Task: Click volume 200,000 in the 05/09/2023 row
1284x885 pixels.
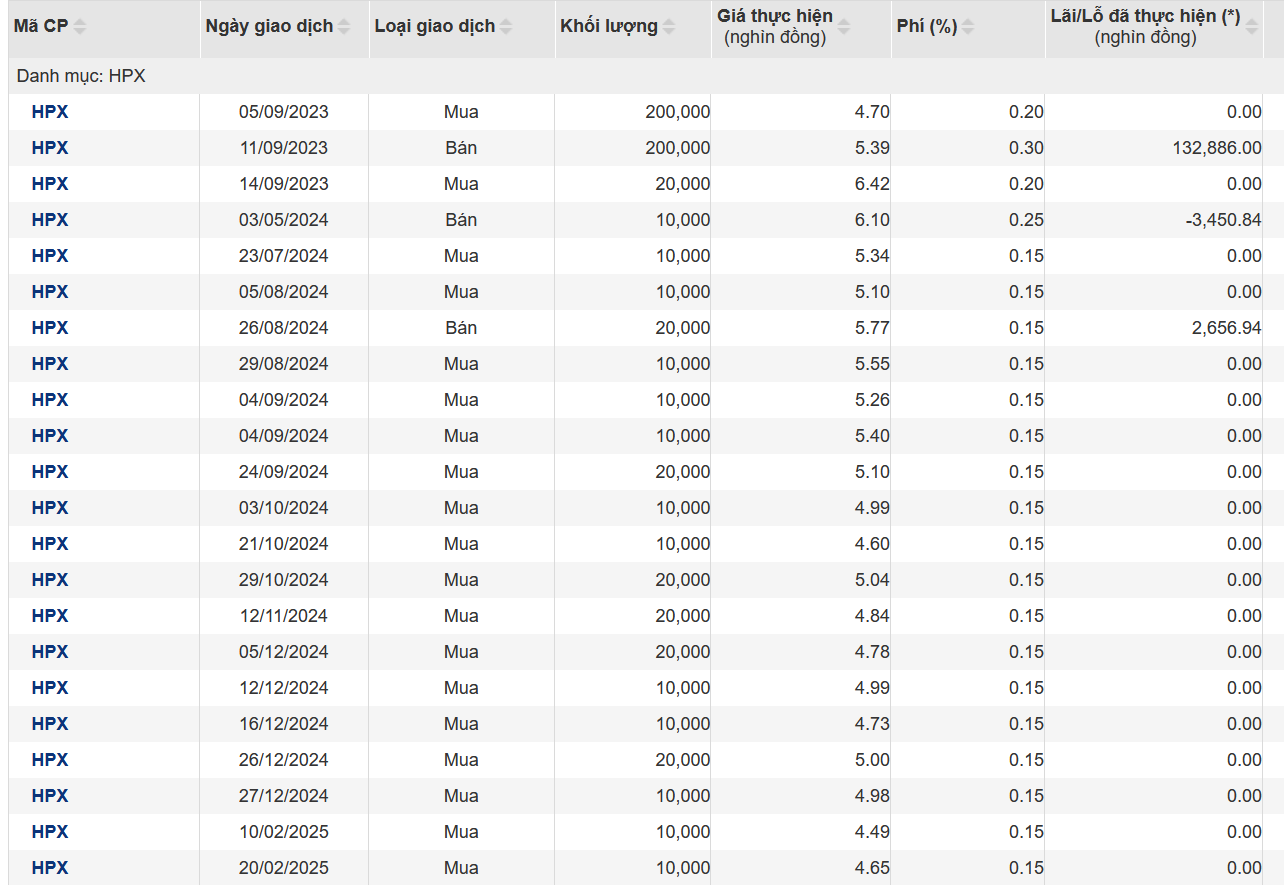Action: [x=678, y=112]
